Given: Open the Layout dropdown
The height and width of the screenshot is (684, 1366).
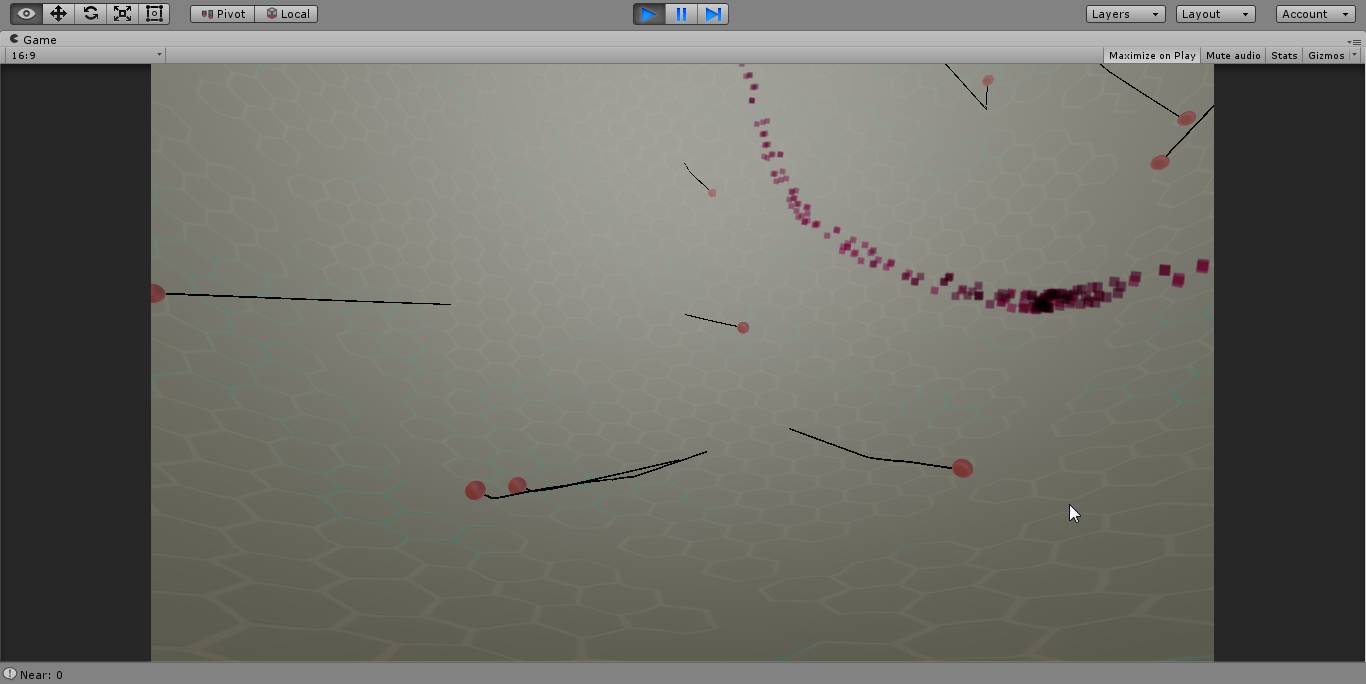Looking at the screenshot, I should pos(1216,14).
